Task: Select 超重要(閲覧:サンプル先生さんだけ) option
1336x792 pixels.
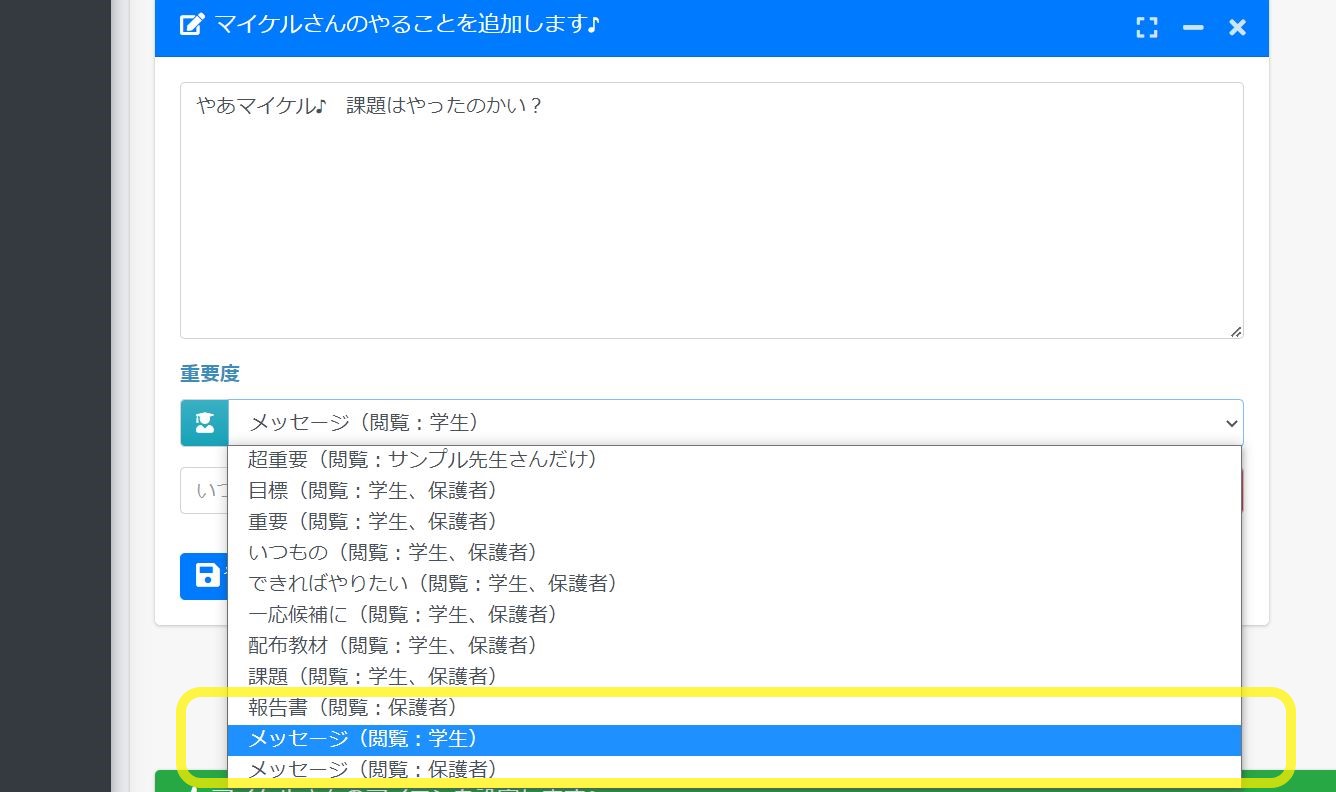Action: tap(422, 459)
